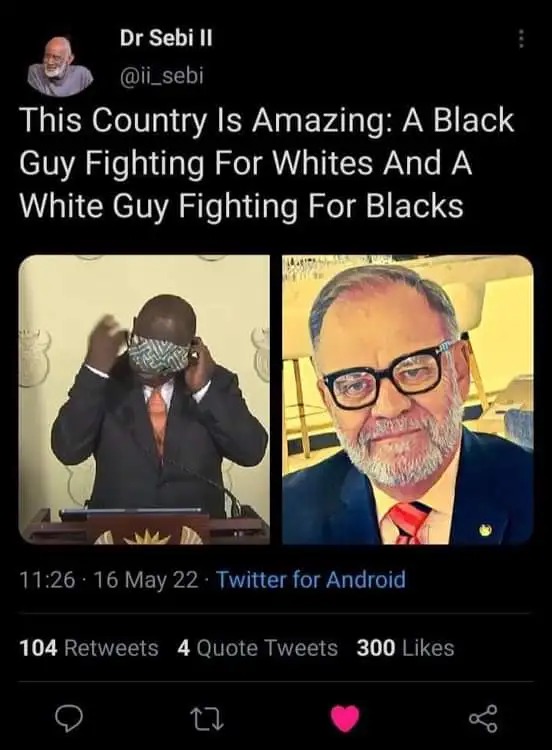Click the patterned face mask in left photo
The height and width of the screenshot is (750, 552).
(x=158, y=355)
